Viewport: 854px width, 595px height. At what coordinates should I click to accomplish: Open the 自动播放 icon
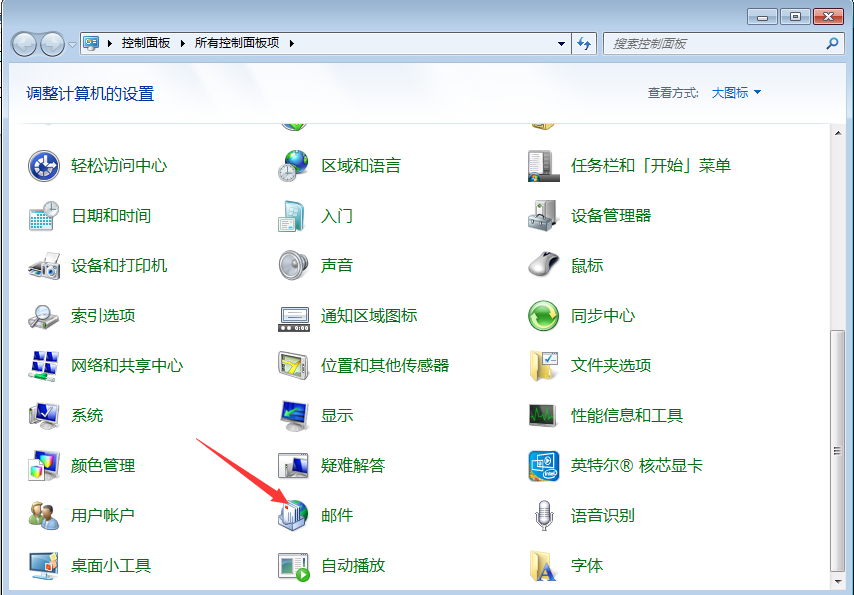click(x=294, y=566)
